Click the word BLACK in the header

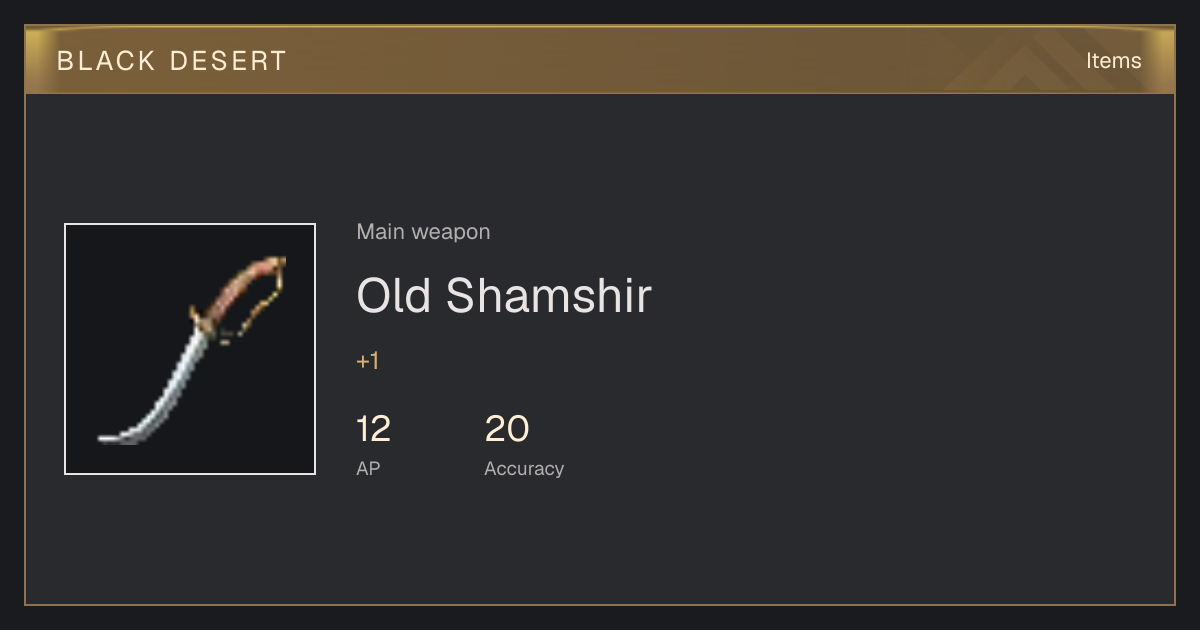(106, 61)
